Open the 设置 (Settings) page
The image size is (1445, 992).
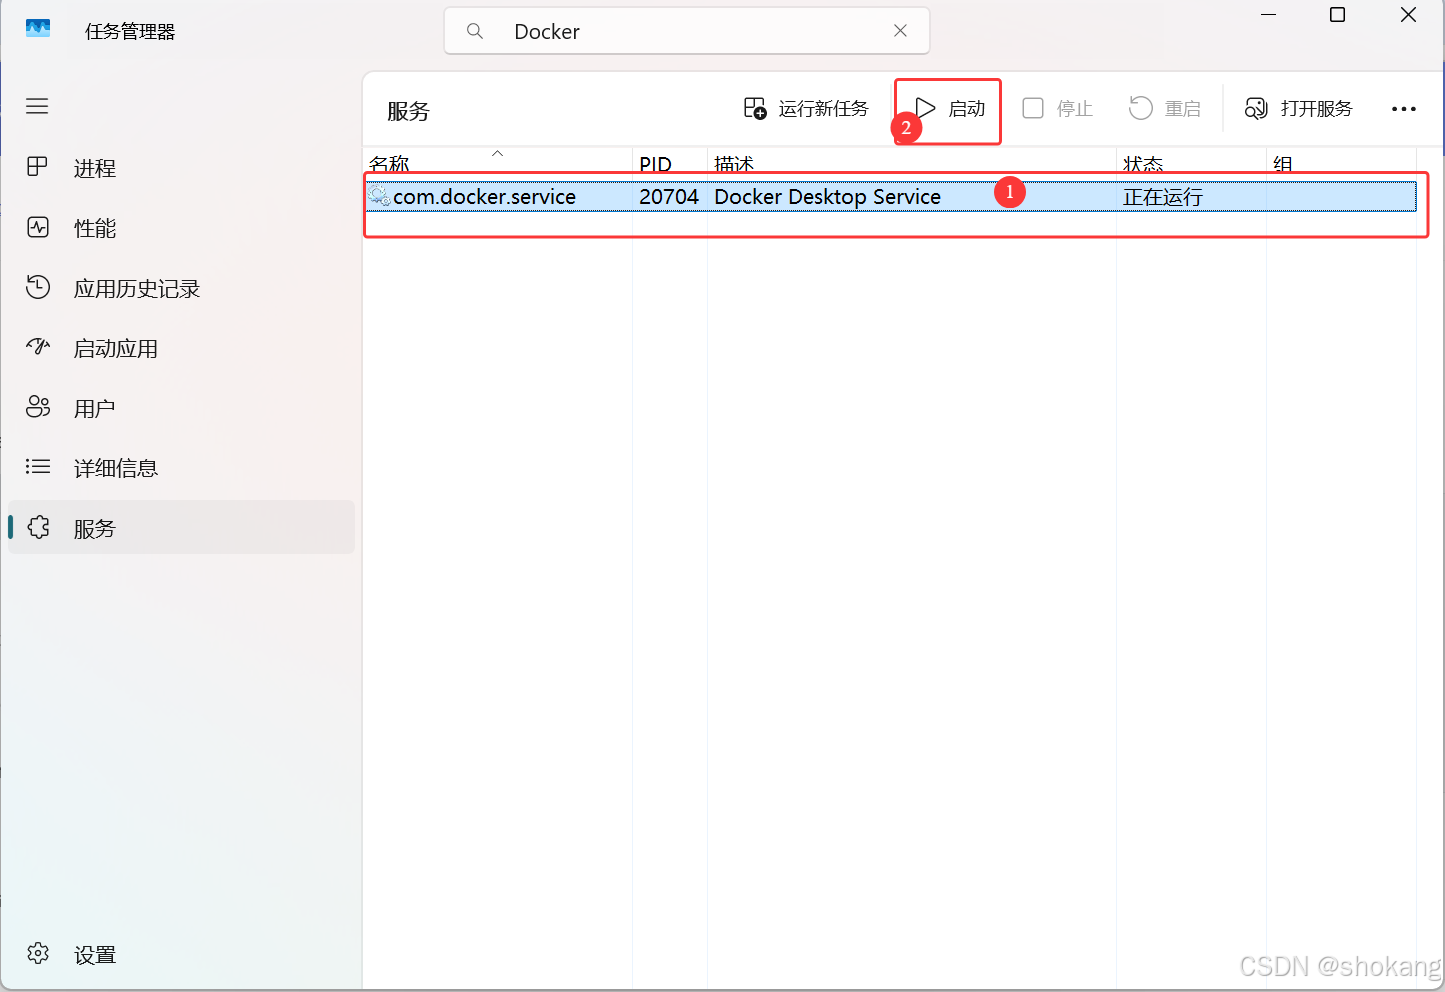pos(95,953)
